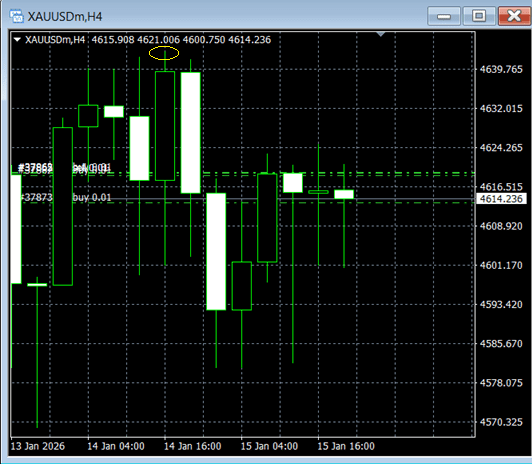Select the 4593.420 price scale label
The height and width of the screenshot is (465, 532).
point(501,305)
